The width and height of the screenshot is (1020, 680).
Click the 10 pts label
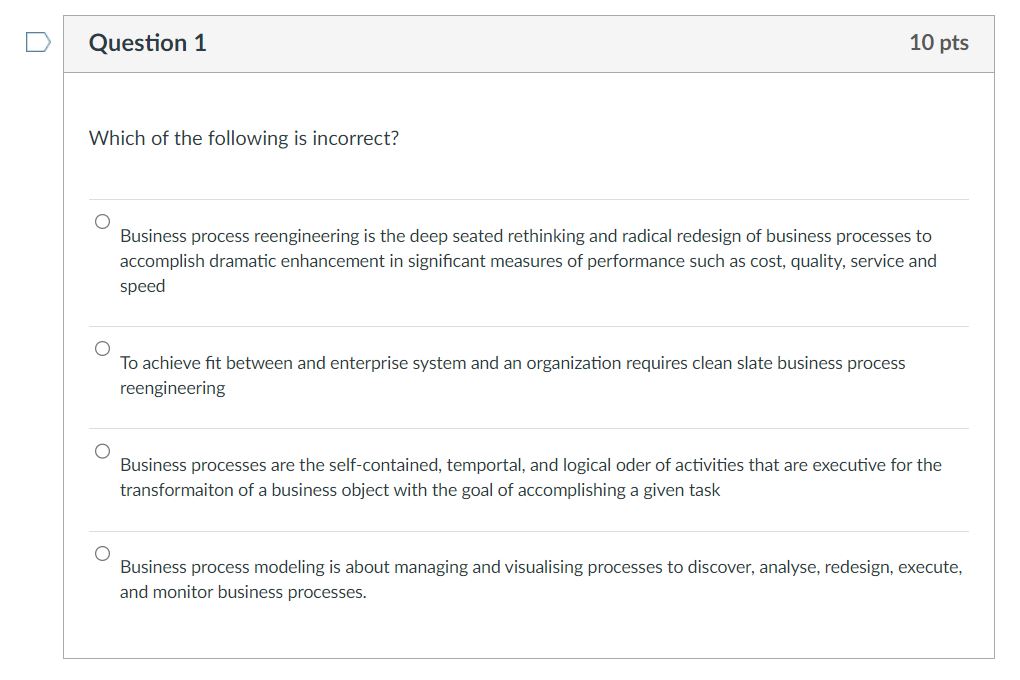point(940,43)
